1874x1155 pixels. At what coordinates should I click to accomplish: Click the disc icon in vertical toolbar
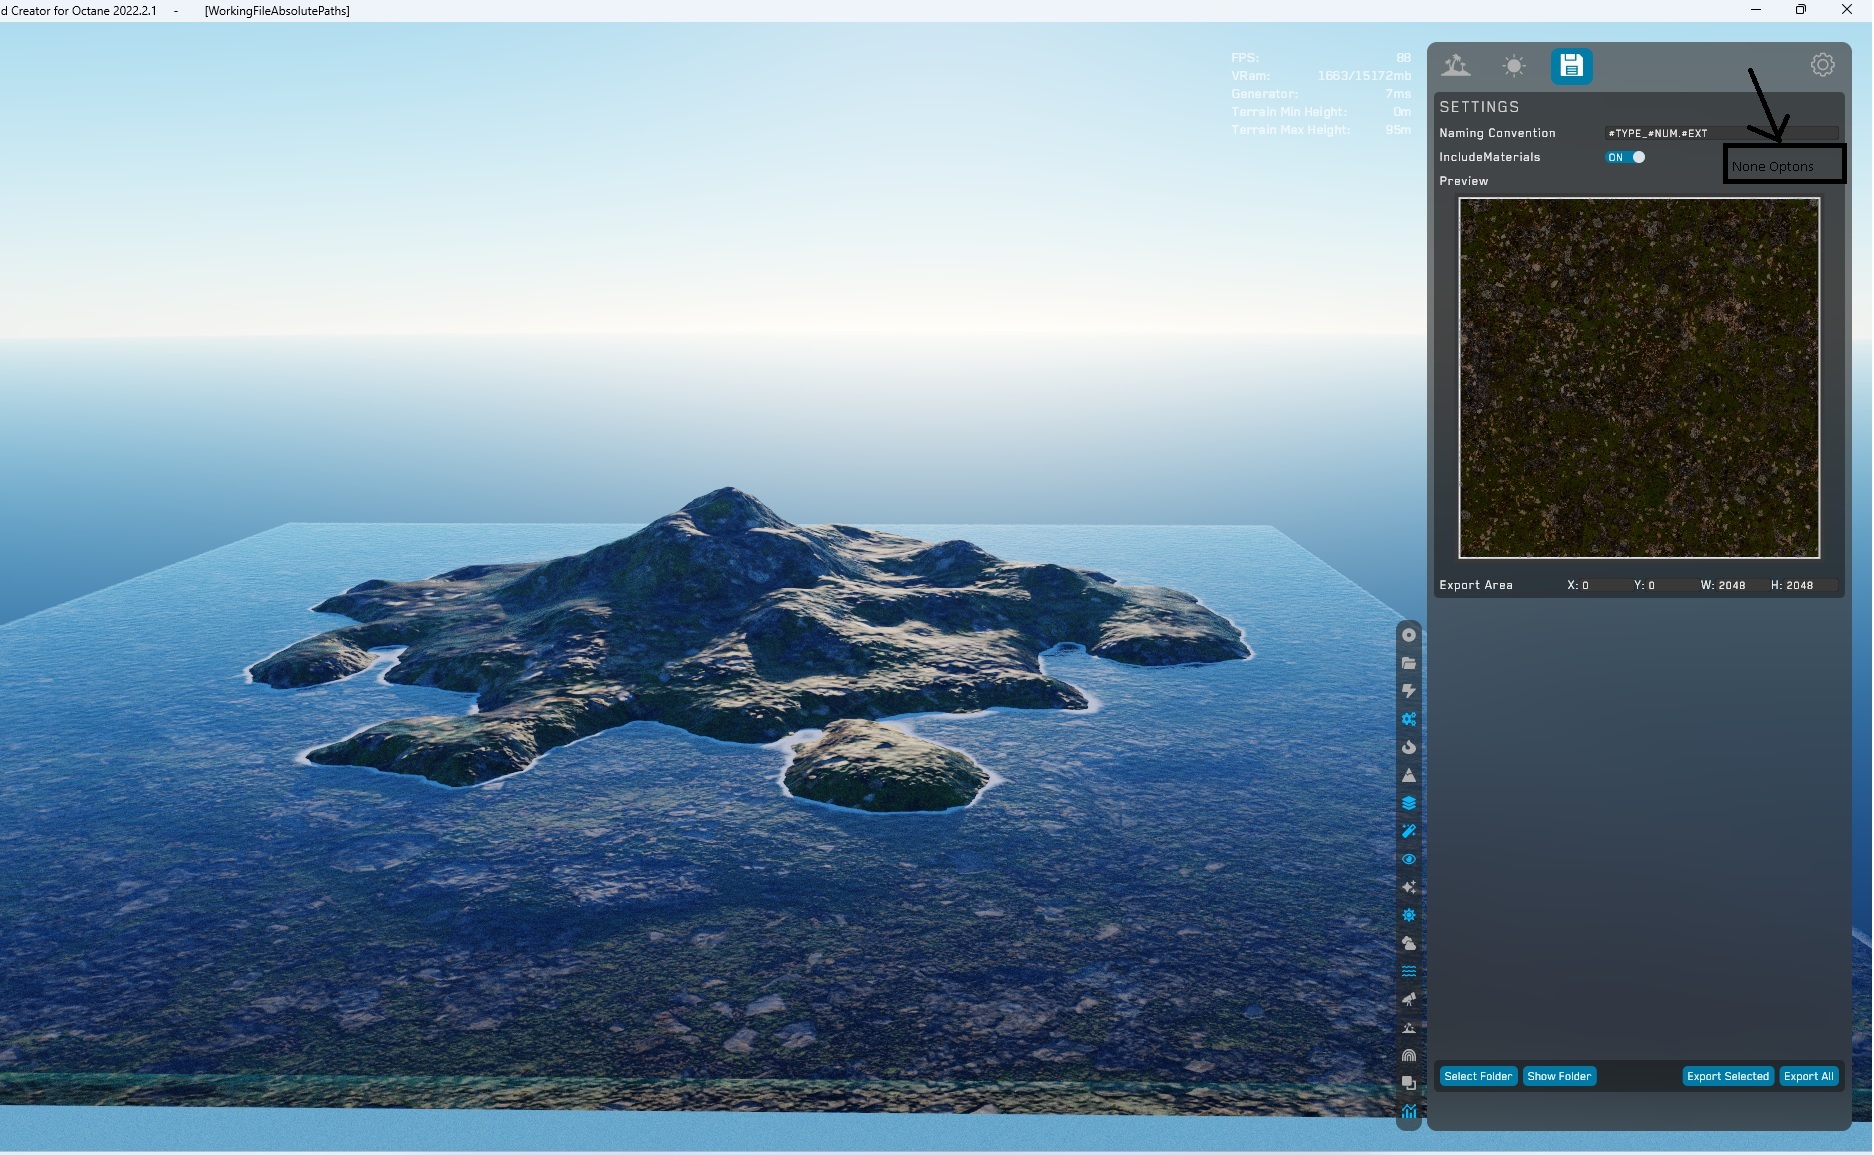[1409, 635]
